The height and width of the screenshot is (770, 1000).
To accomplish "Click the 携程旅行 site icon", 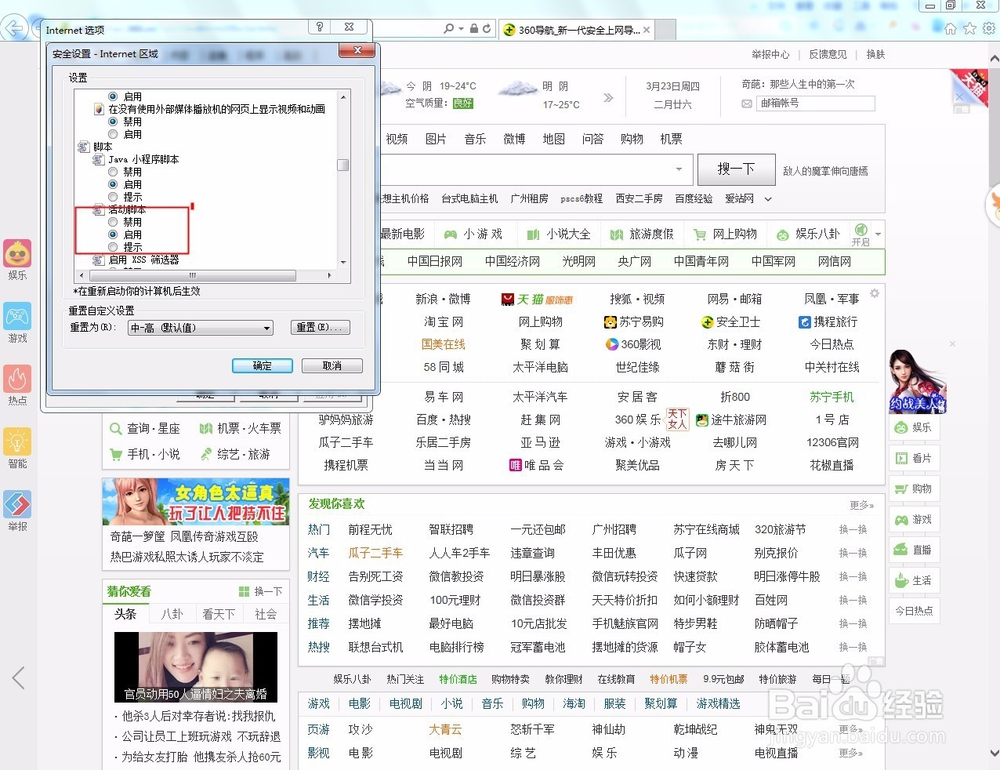I will (x=805, y=322).
